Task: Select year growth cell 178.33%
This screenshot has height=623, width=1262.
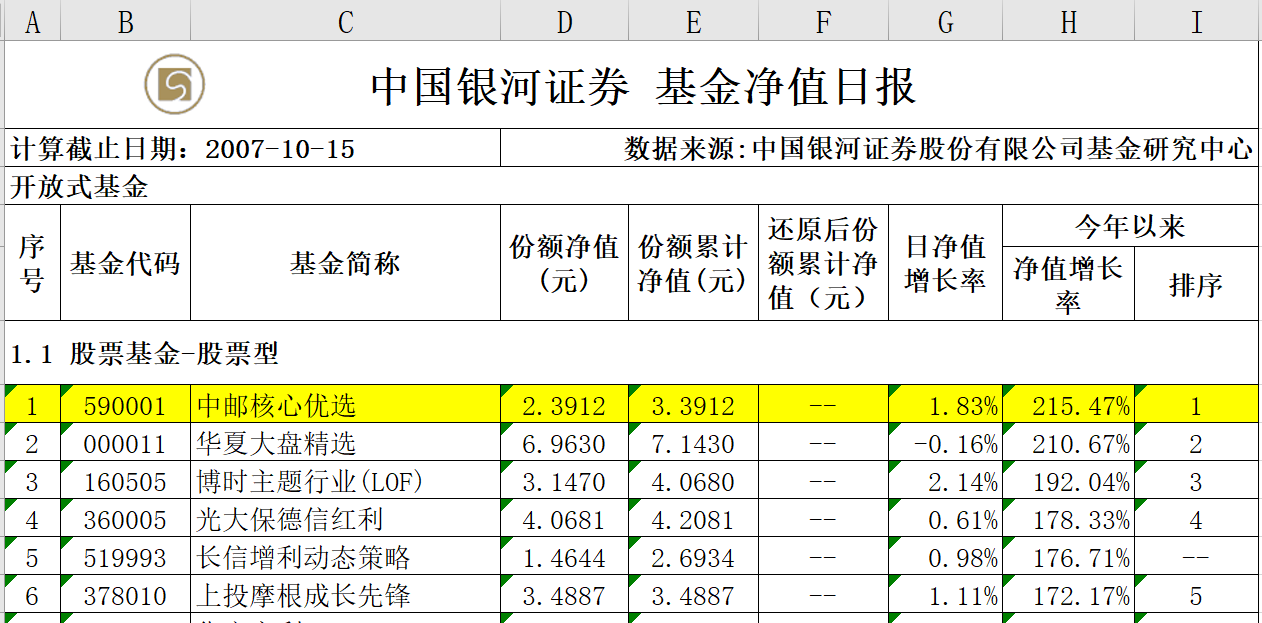Action: click(x=1068, y=519)
